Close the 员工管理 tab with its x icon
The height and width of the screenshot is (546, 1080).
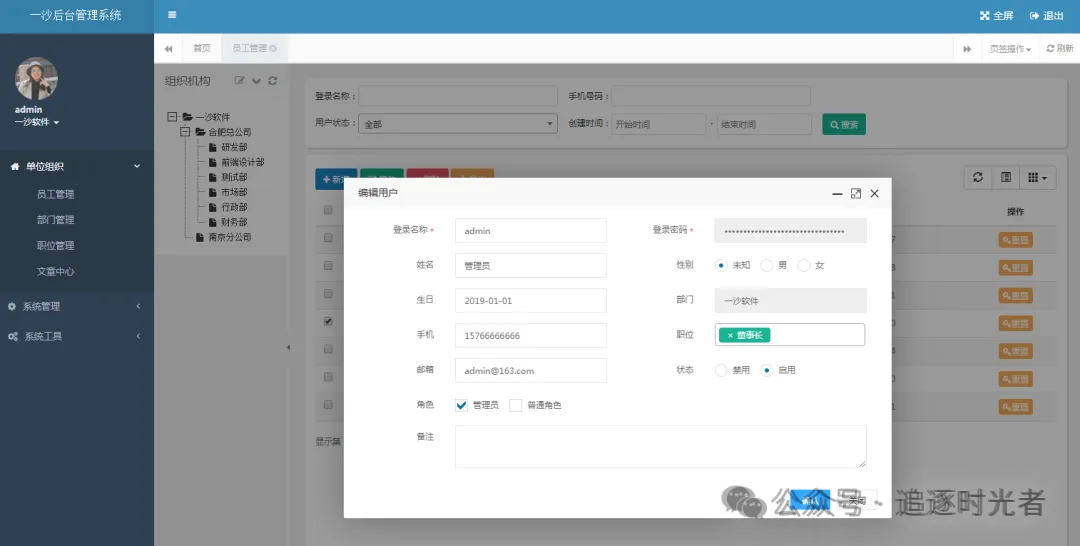point(273,48)
